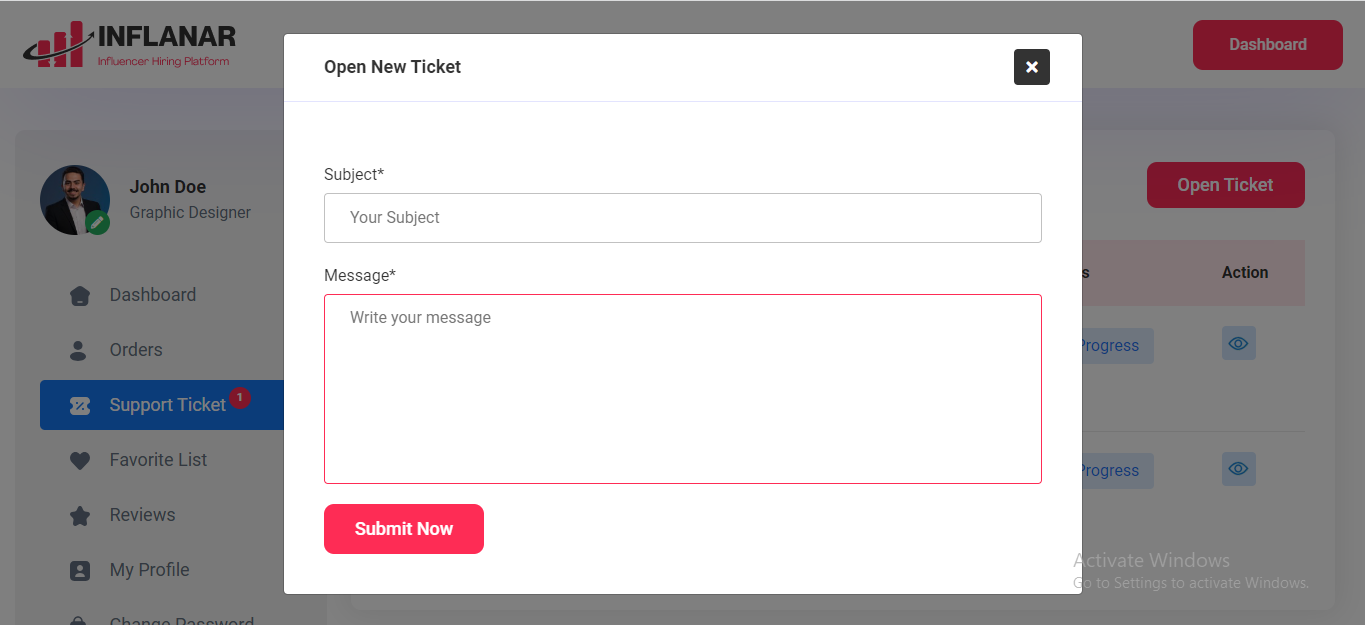Click the Orders person icon
The width and height of the screenshot is (1365, 625).
click(80, 351)
